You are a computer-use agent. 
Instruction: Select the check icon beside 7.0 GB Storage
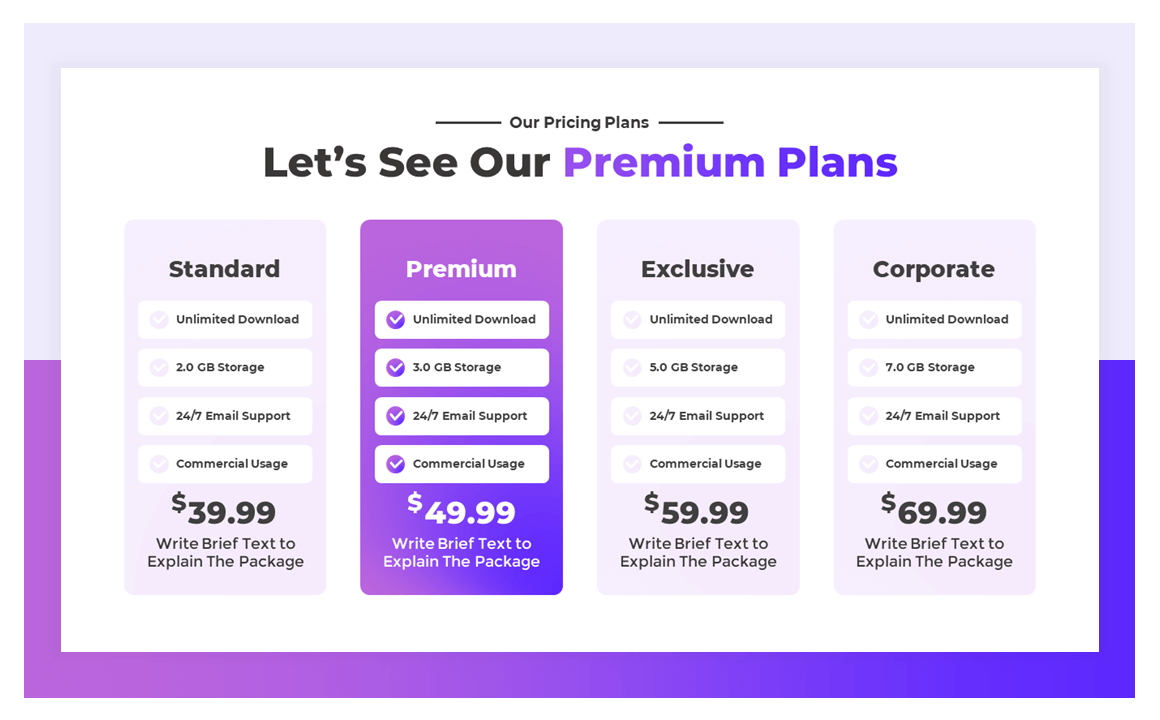point(867,367)
